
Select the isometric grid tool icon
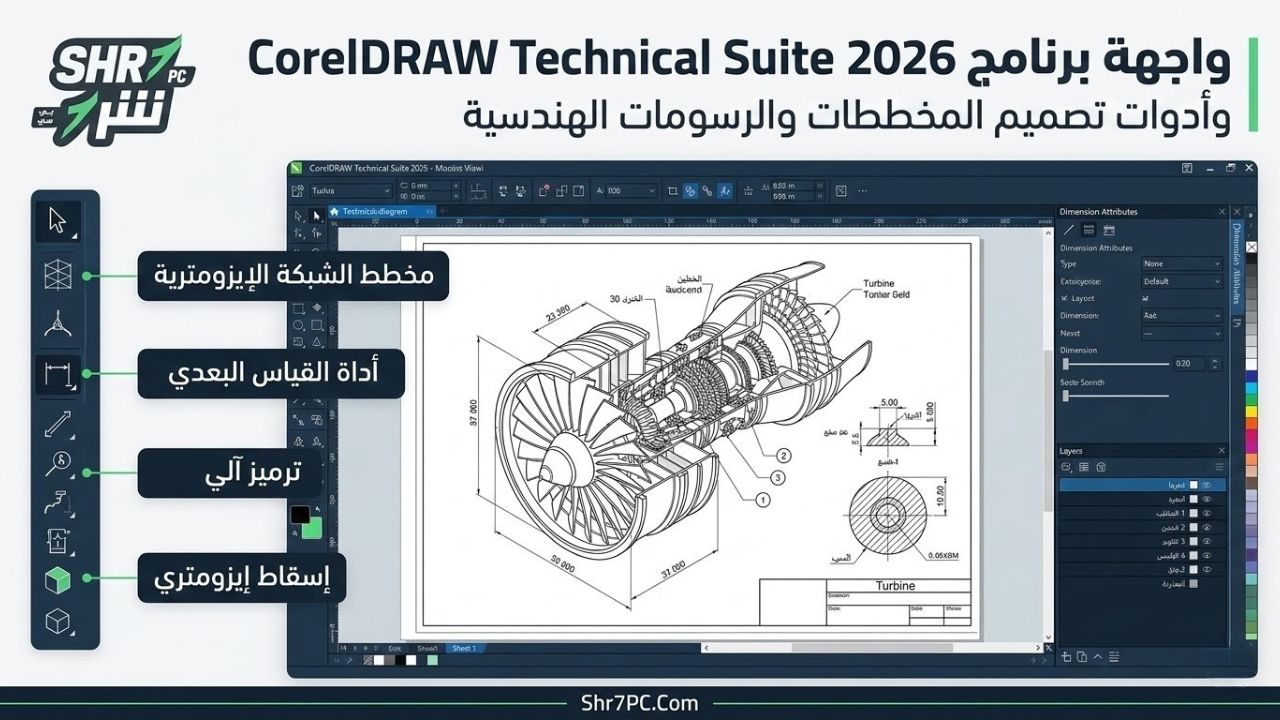point(58,275)
